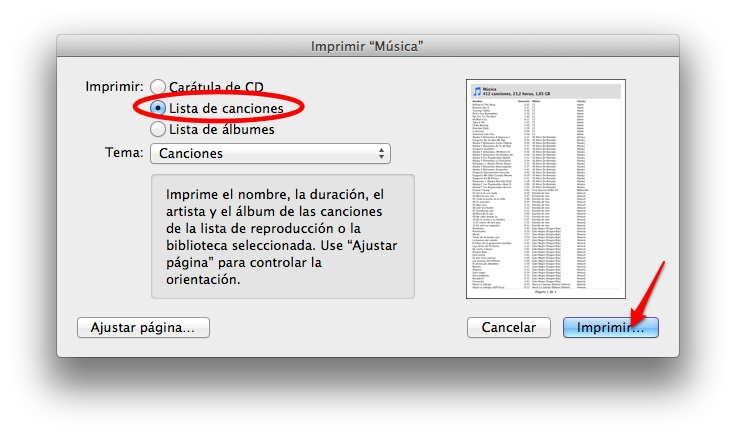Click the "Tema:" field label

point(124,153)
